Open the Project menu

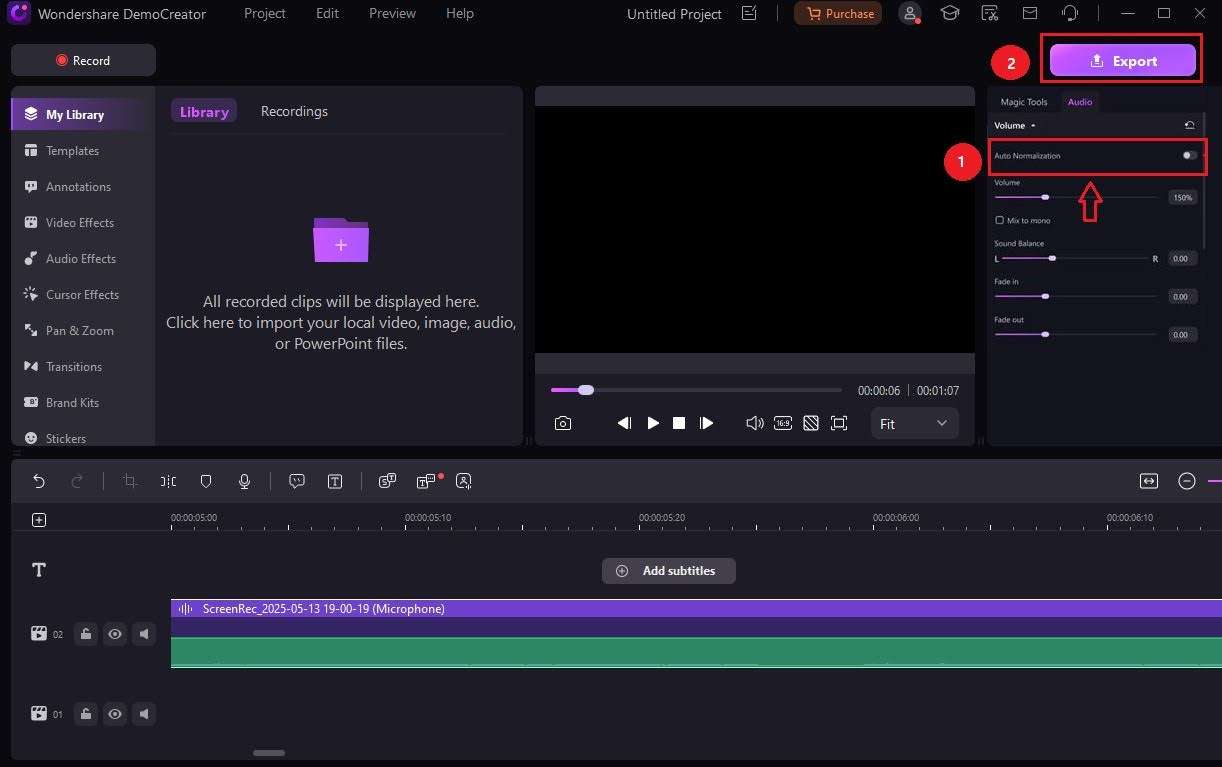click(265, 13)
